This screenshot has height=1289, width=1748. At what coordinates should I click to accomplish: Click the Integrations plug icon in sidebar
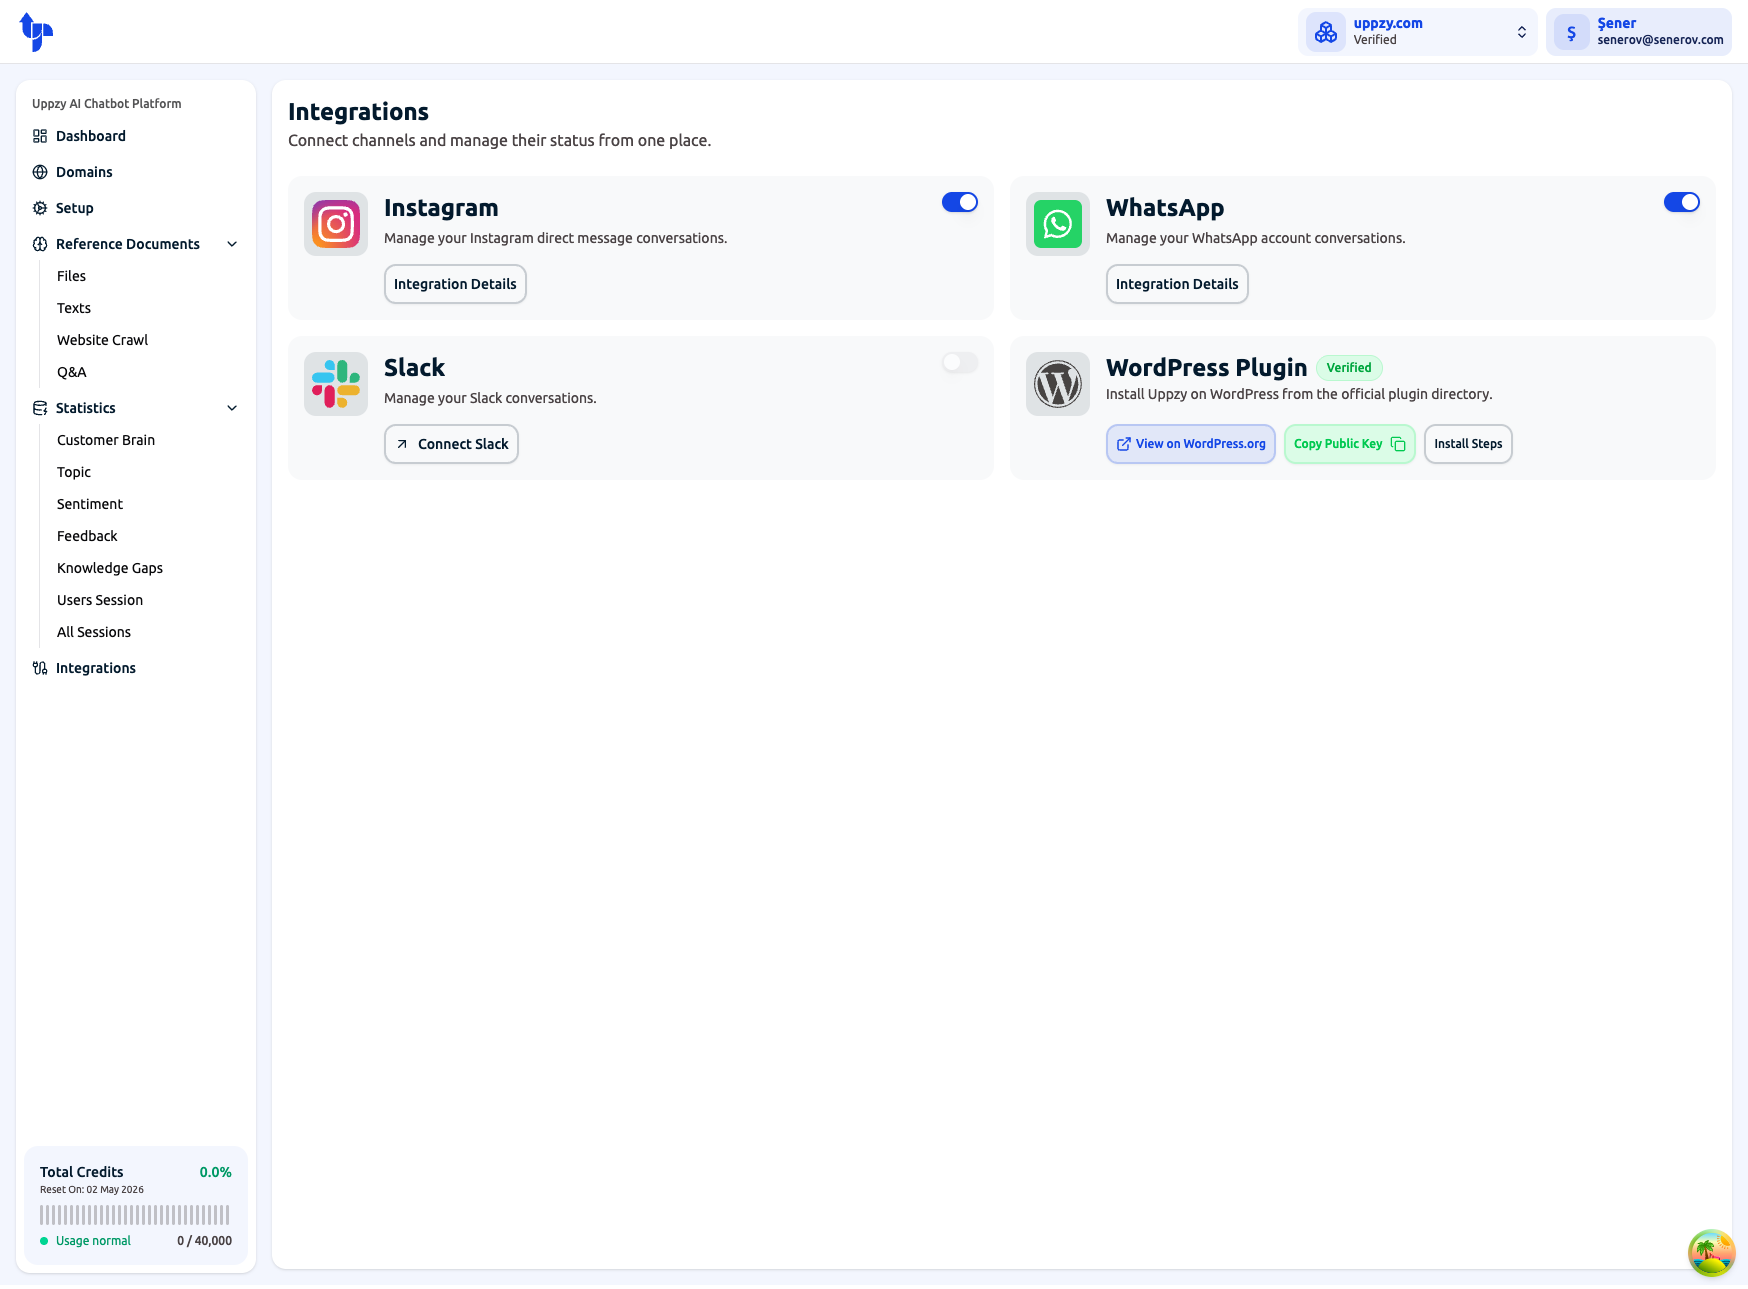(40, 668)
